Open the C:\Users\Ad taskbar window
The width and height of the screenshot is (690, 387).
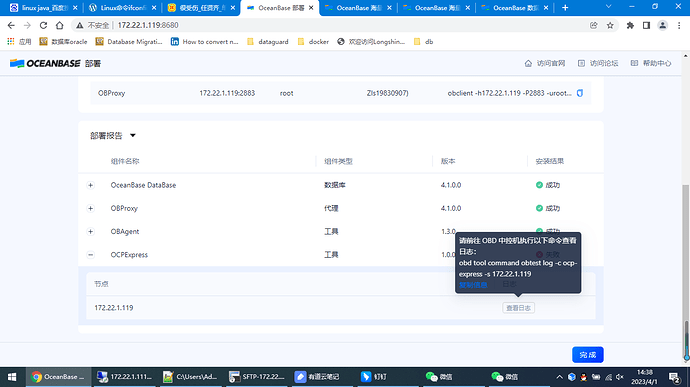(x=190, y=377)
